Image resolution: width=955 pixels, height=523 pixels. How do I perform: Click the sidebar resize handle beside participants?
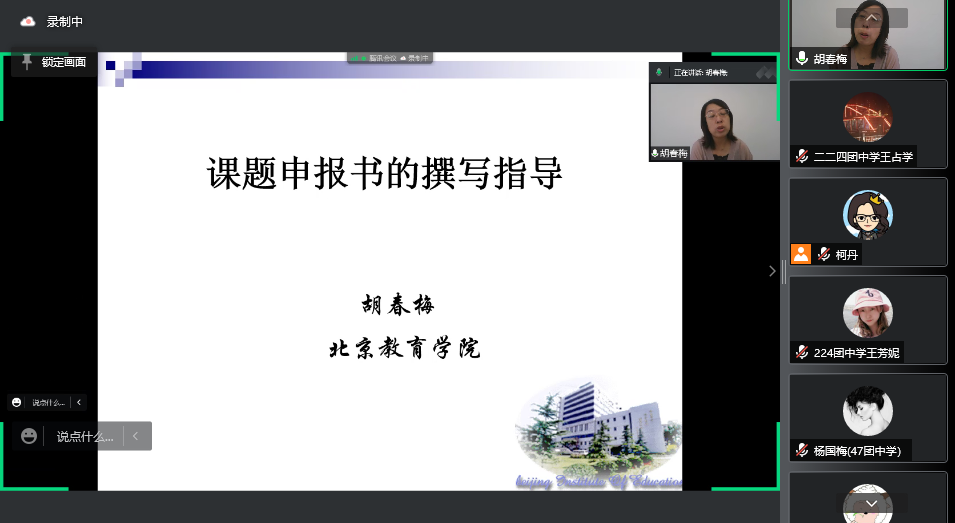[x=784, y=271]
